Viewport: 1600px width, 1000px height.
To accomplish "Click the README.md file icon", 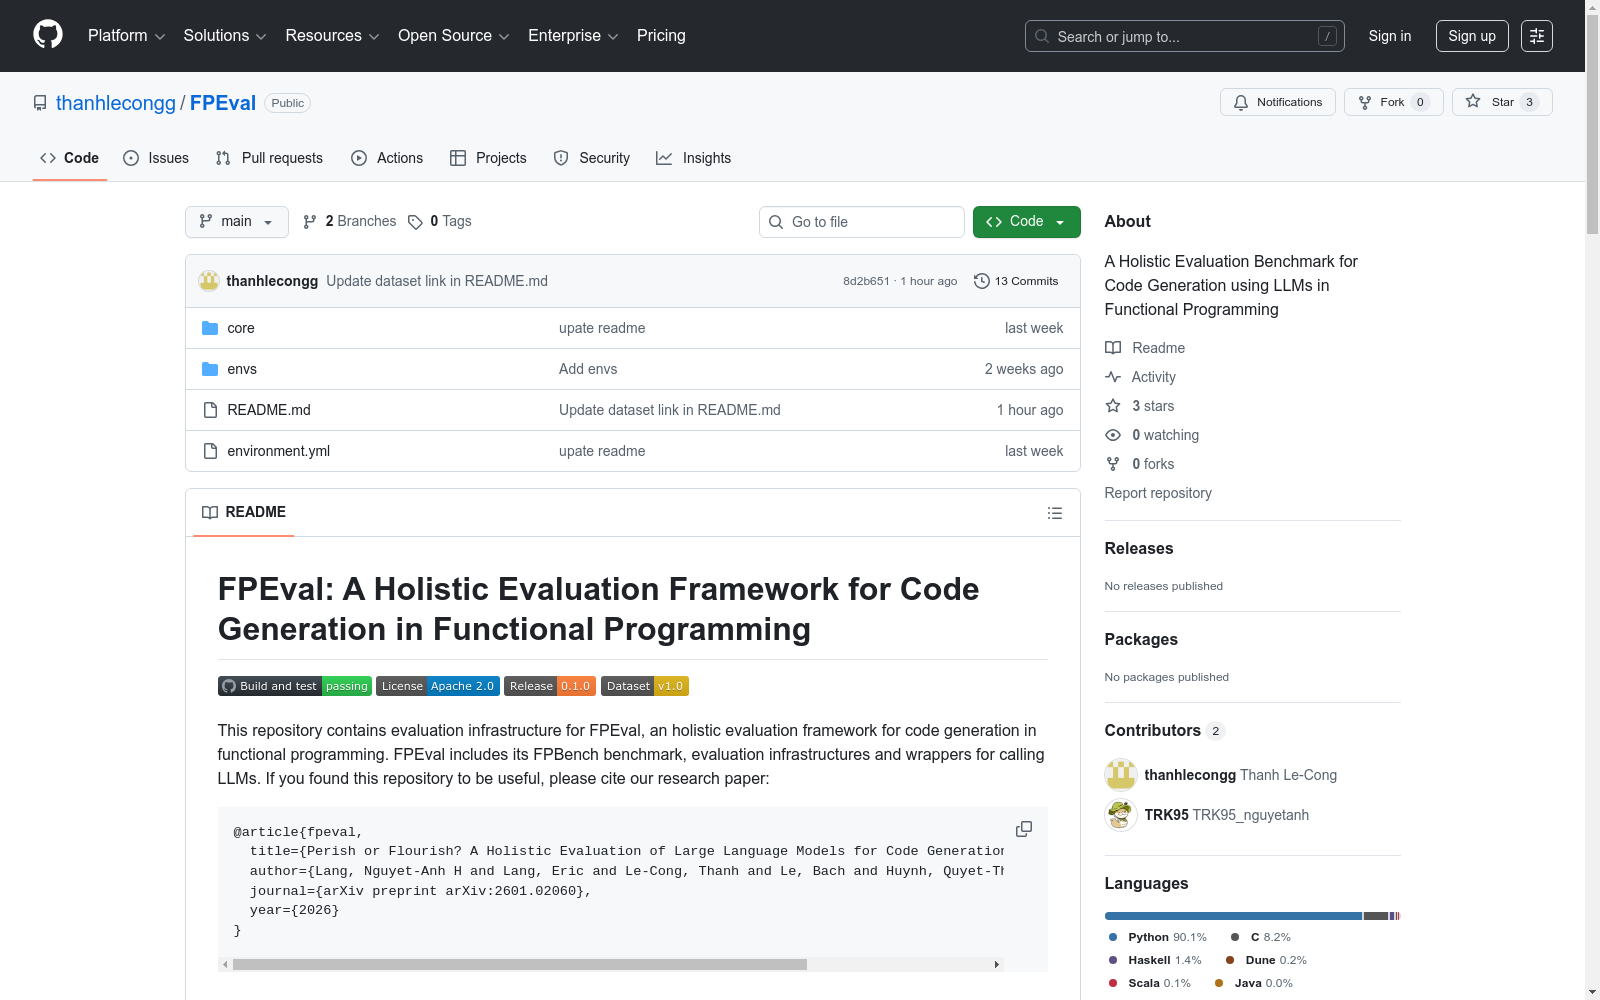I will [x=210, y=410].
